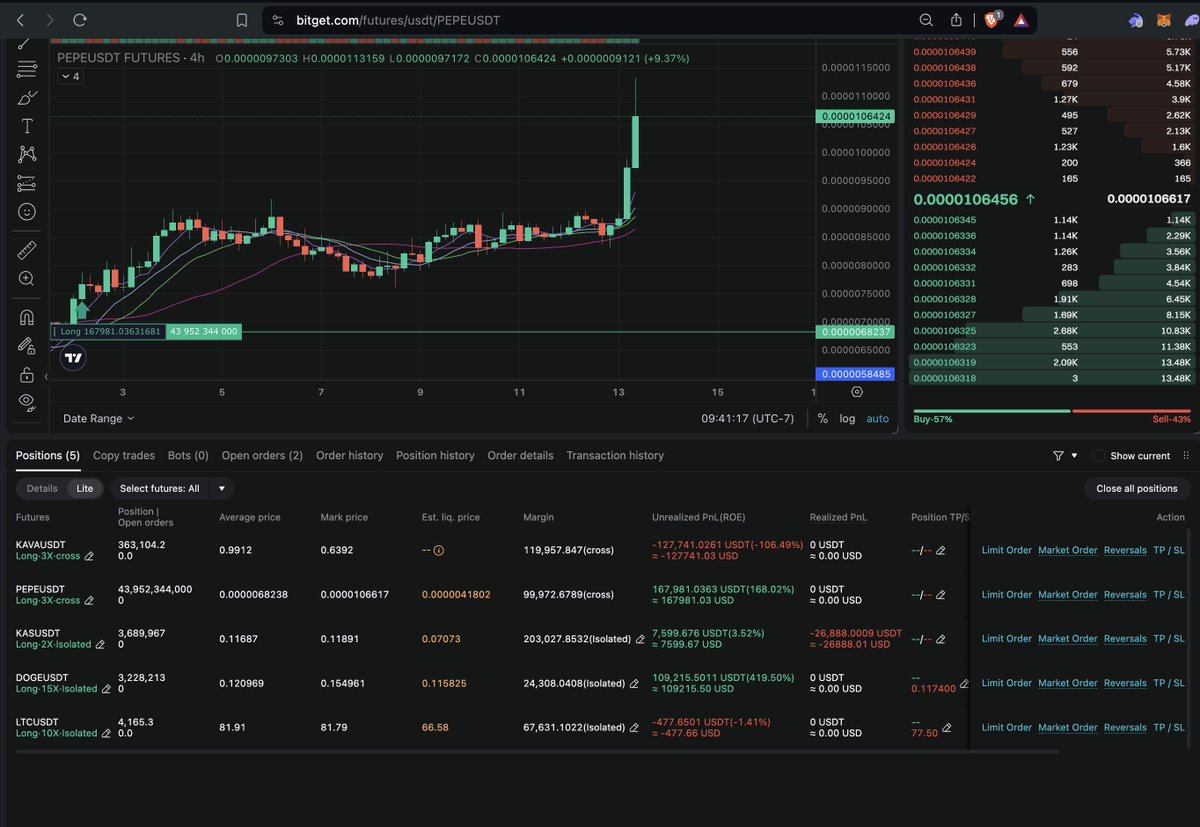The image size is (1200, 827).
Task: Toggle auto scale on chart
Action: [x=877, y=419]
